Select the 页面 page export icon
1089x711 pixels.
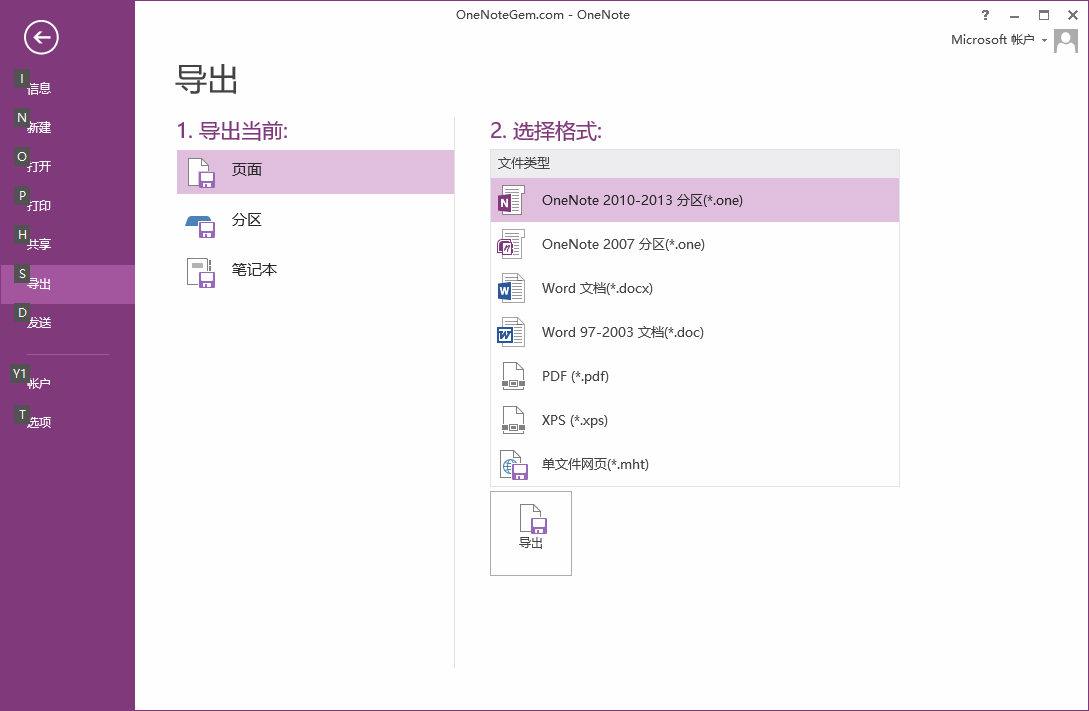[201, 172]
